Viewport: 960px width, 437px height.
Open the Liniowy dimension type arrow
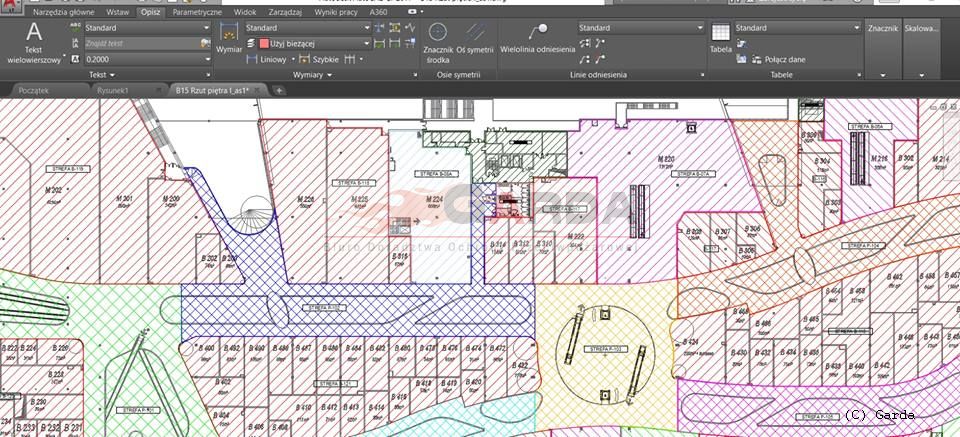click(x=293, y=59)
